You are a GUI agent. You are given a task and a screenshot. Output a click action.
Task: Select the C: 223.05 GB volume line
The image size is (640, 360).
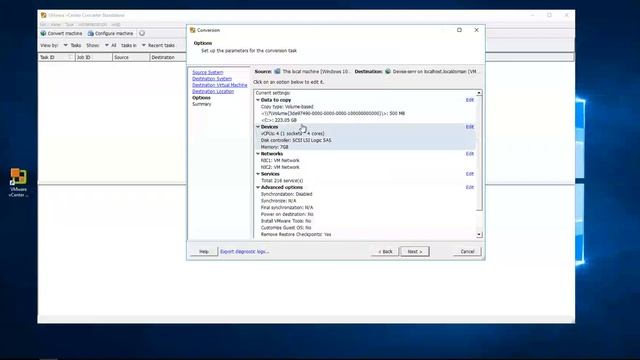[x=279, y=120]
